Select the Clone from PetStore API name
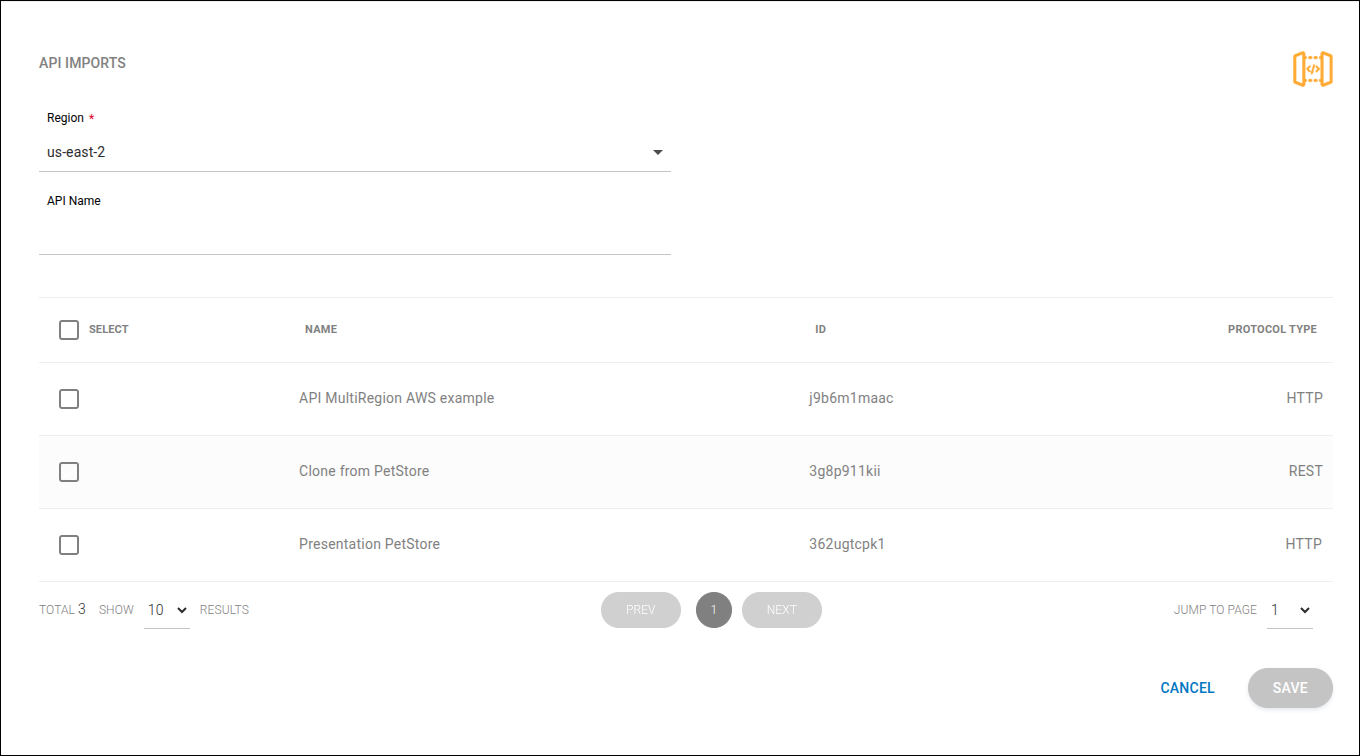The image size is (1360, 756). click(x=364, y=471)
